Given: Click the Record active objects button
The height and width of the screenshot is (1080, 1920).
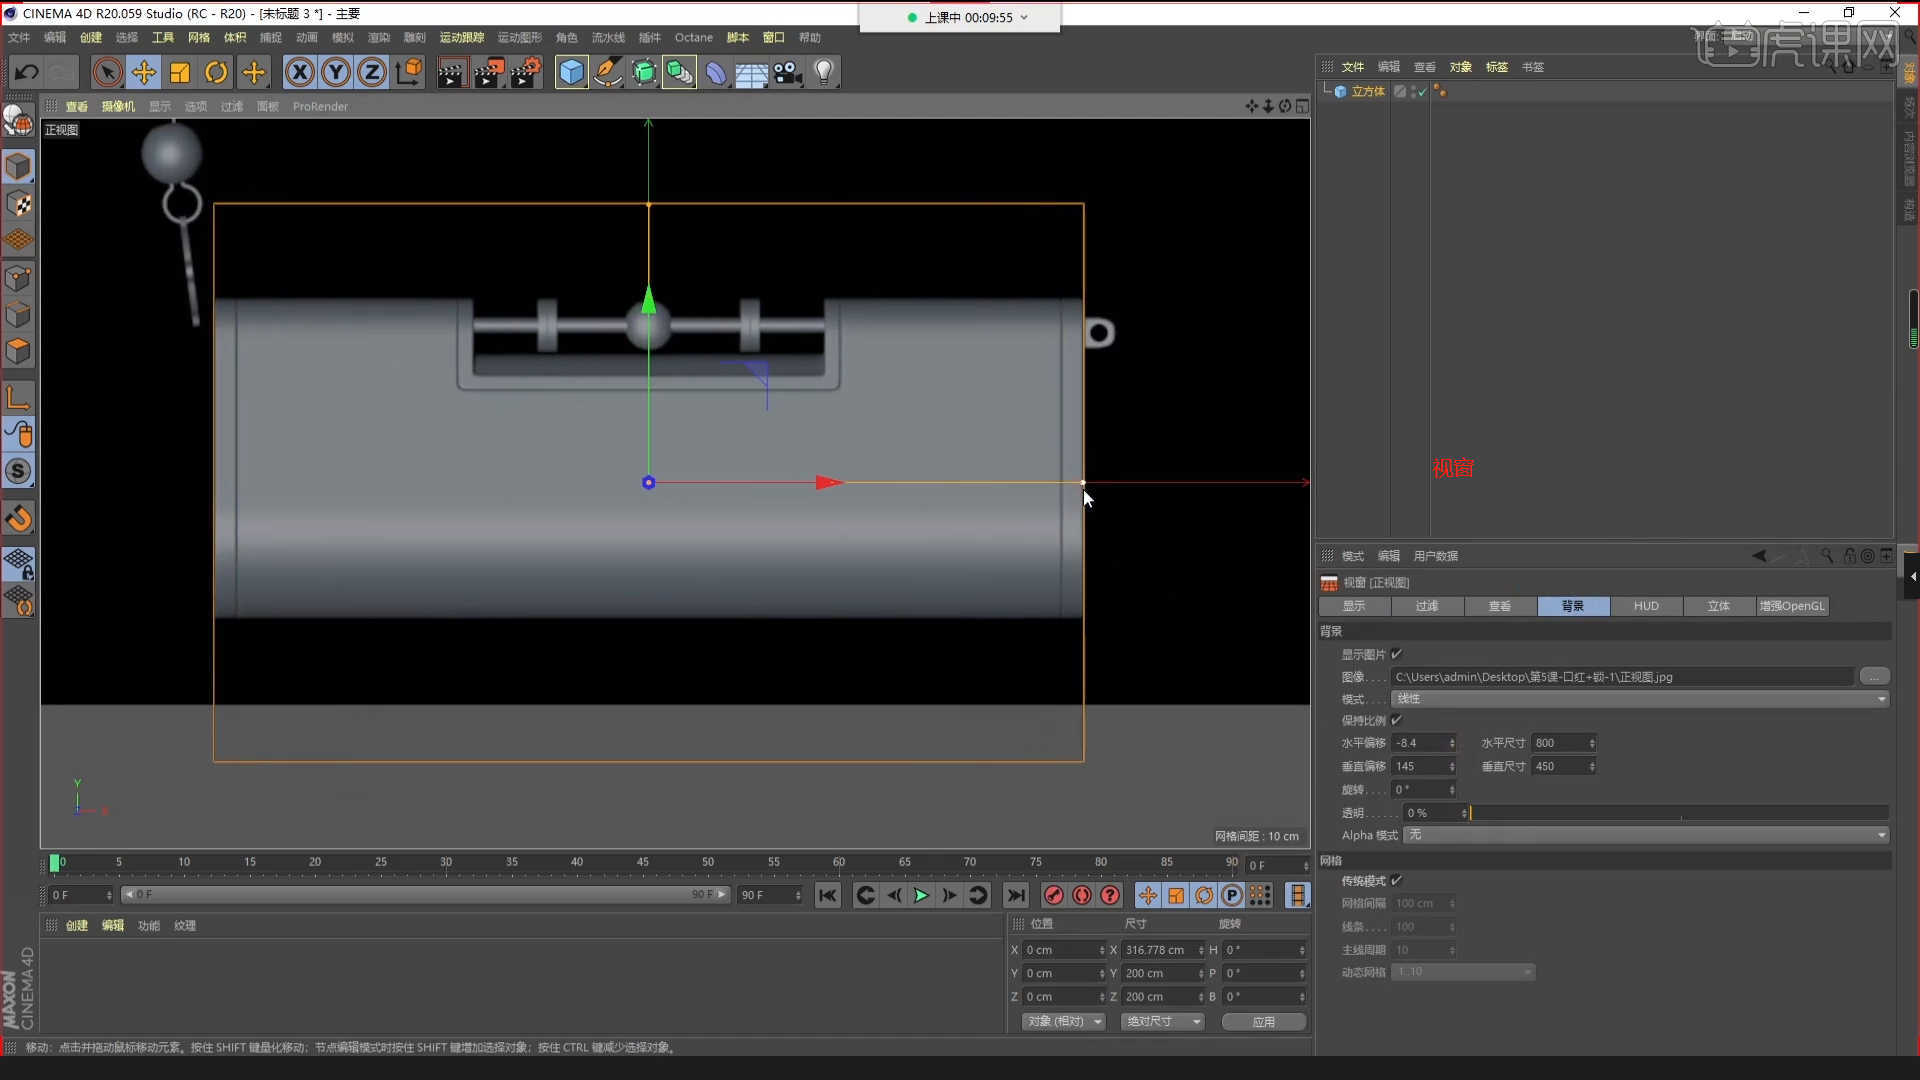Looking at the screenshot, I should click(1053, 895).
